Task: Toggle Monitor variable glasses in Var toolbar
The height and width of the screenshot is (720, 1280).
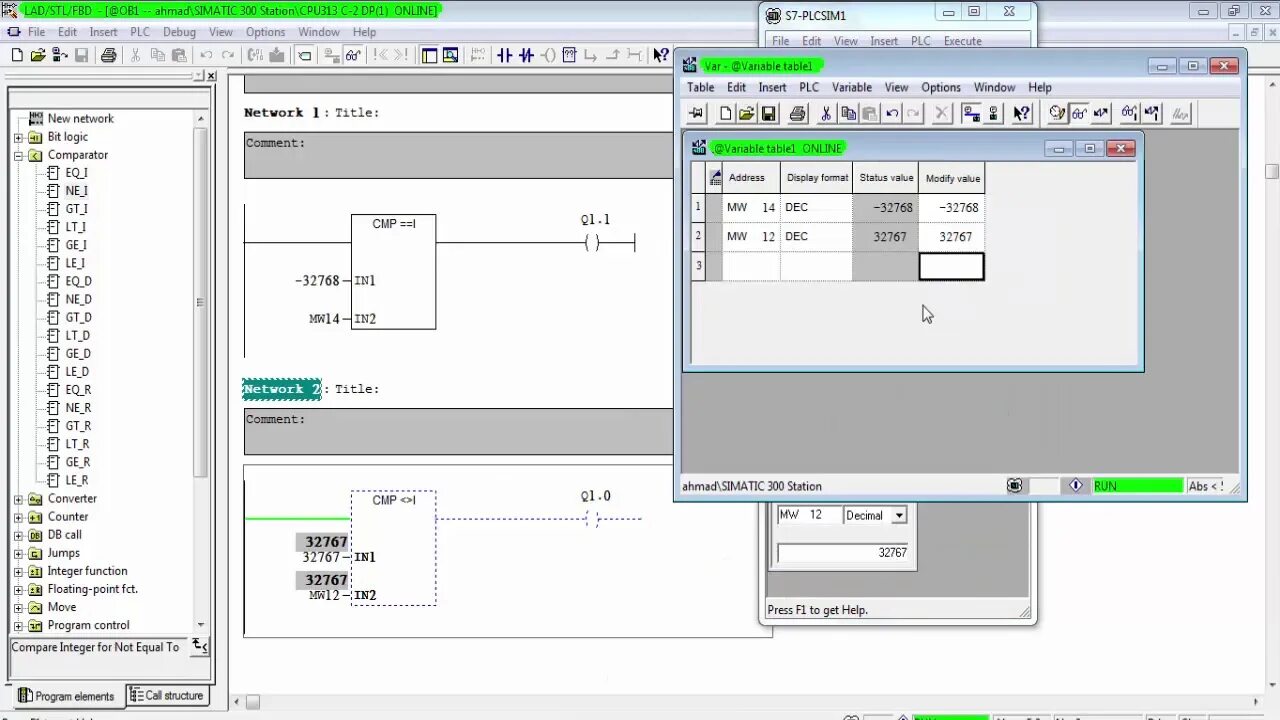Action: pos(1079,113)
